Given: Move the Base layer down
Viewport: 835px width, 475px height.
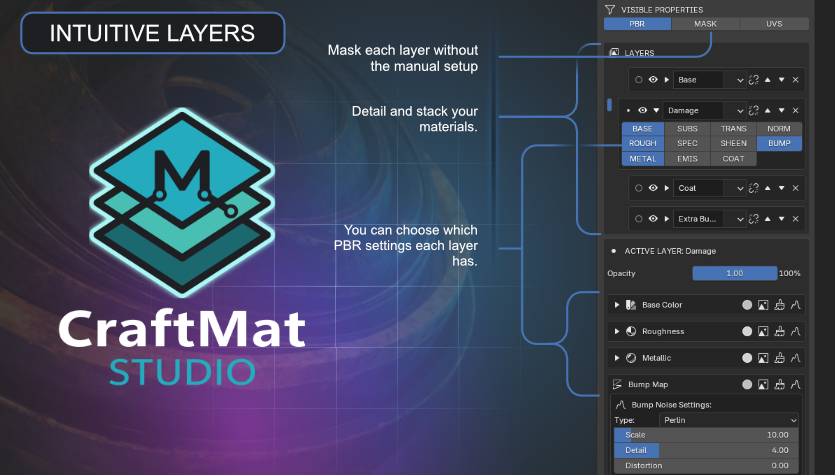Looking at the screenshot, I should (x=781, y=80).
